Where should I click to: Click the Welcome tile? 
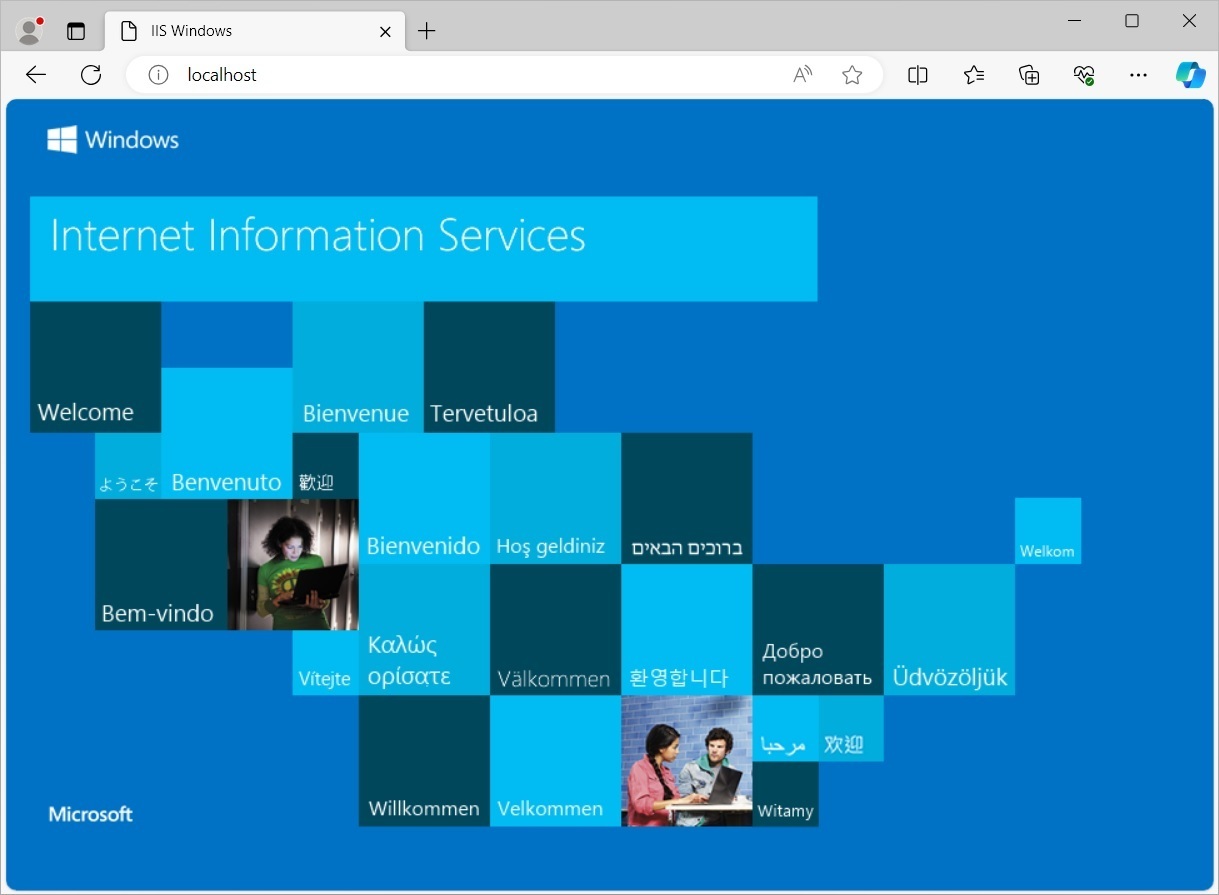(x=95, y=367)
